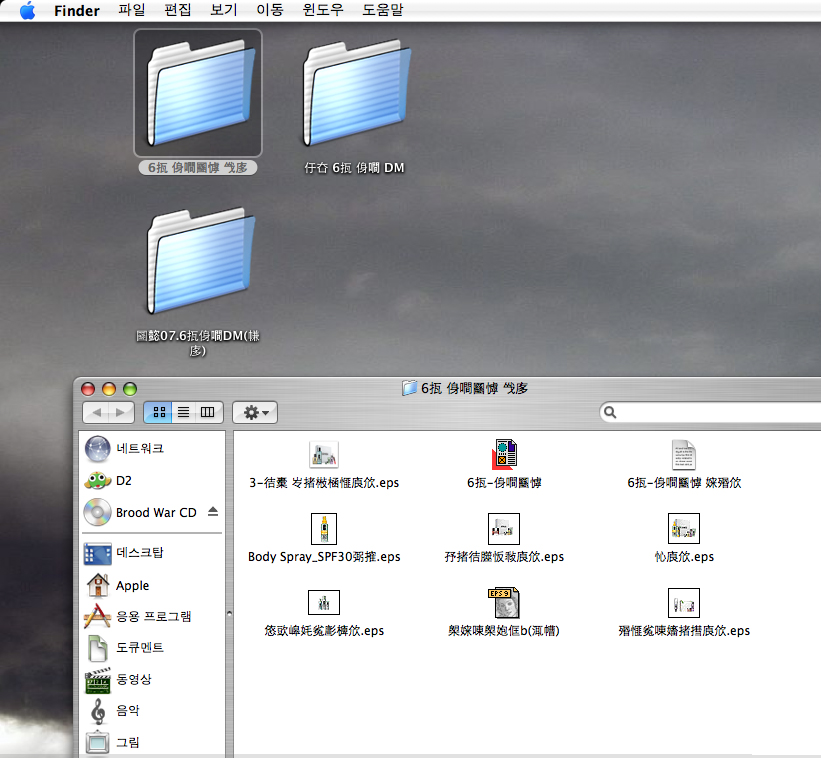Image resolution: width=821 pixels, height=758 pixels.
Task: Select the D2 icon in sidebar
Action: [98, 481]
